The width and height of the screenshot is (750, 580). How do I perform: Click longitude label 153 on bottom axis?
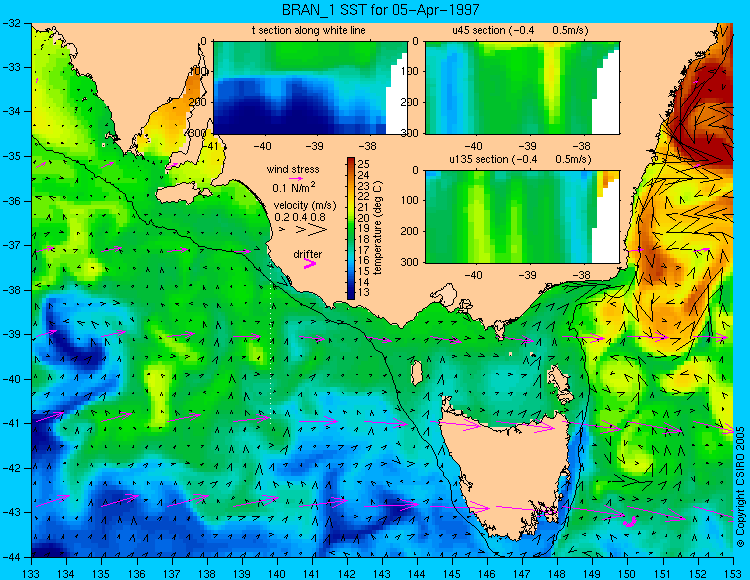point(732,574)
